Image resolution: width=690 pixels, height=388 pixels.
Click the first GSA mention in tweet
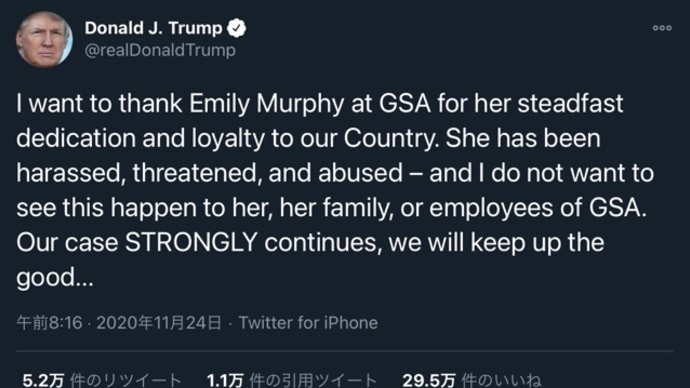(405, 104)
